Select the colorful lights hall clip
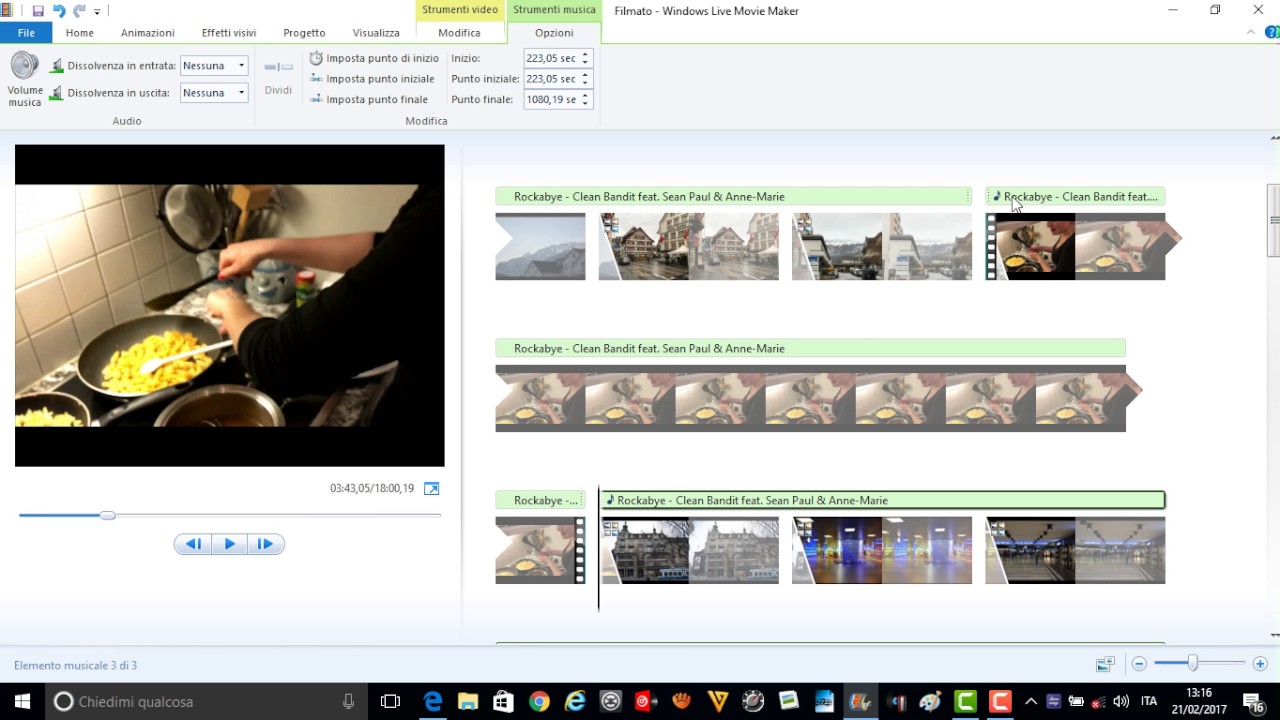Image resolution: width=1280 pixels, height=720 pixels. coord(881,550)
